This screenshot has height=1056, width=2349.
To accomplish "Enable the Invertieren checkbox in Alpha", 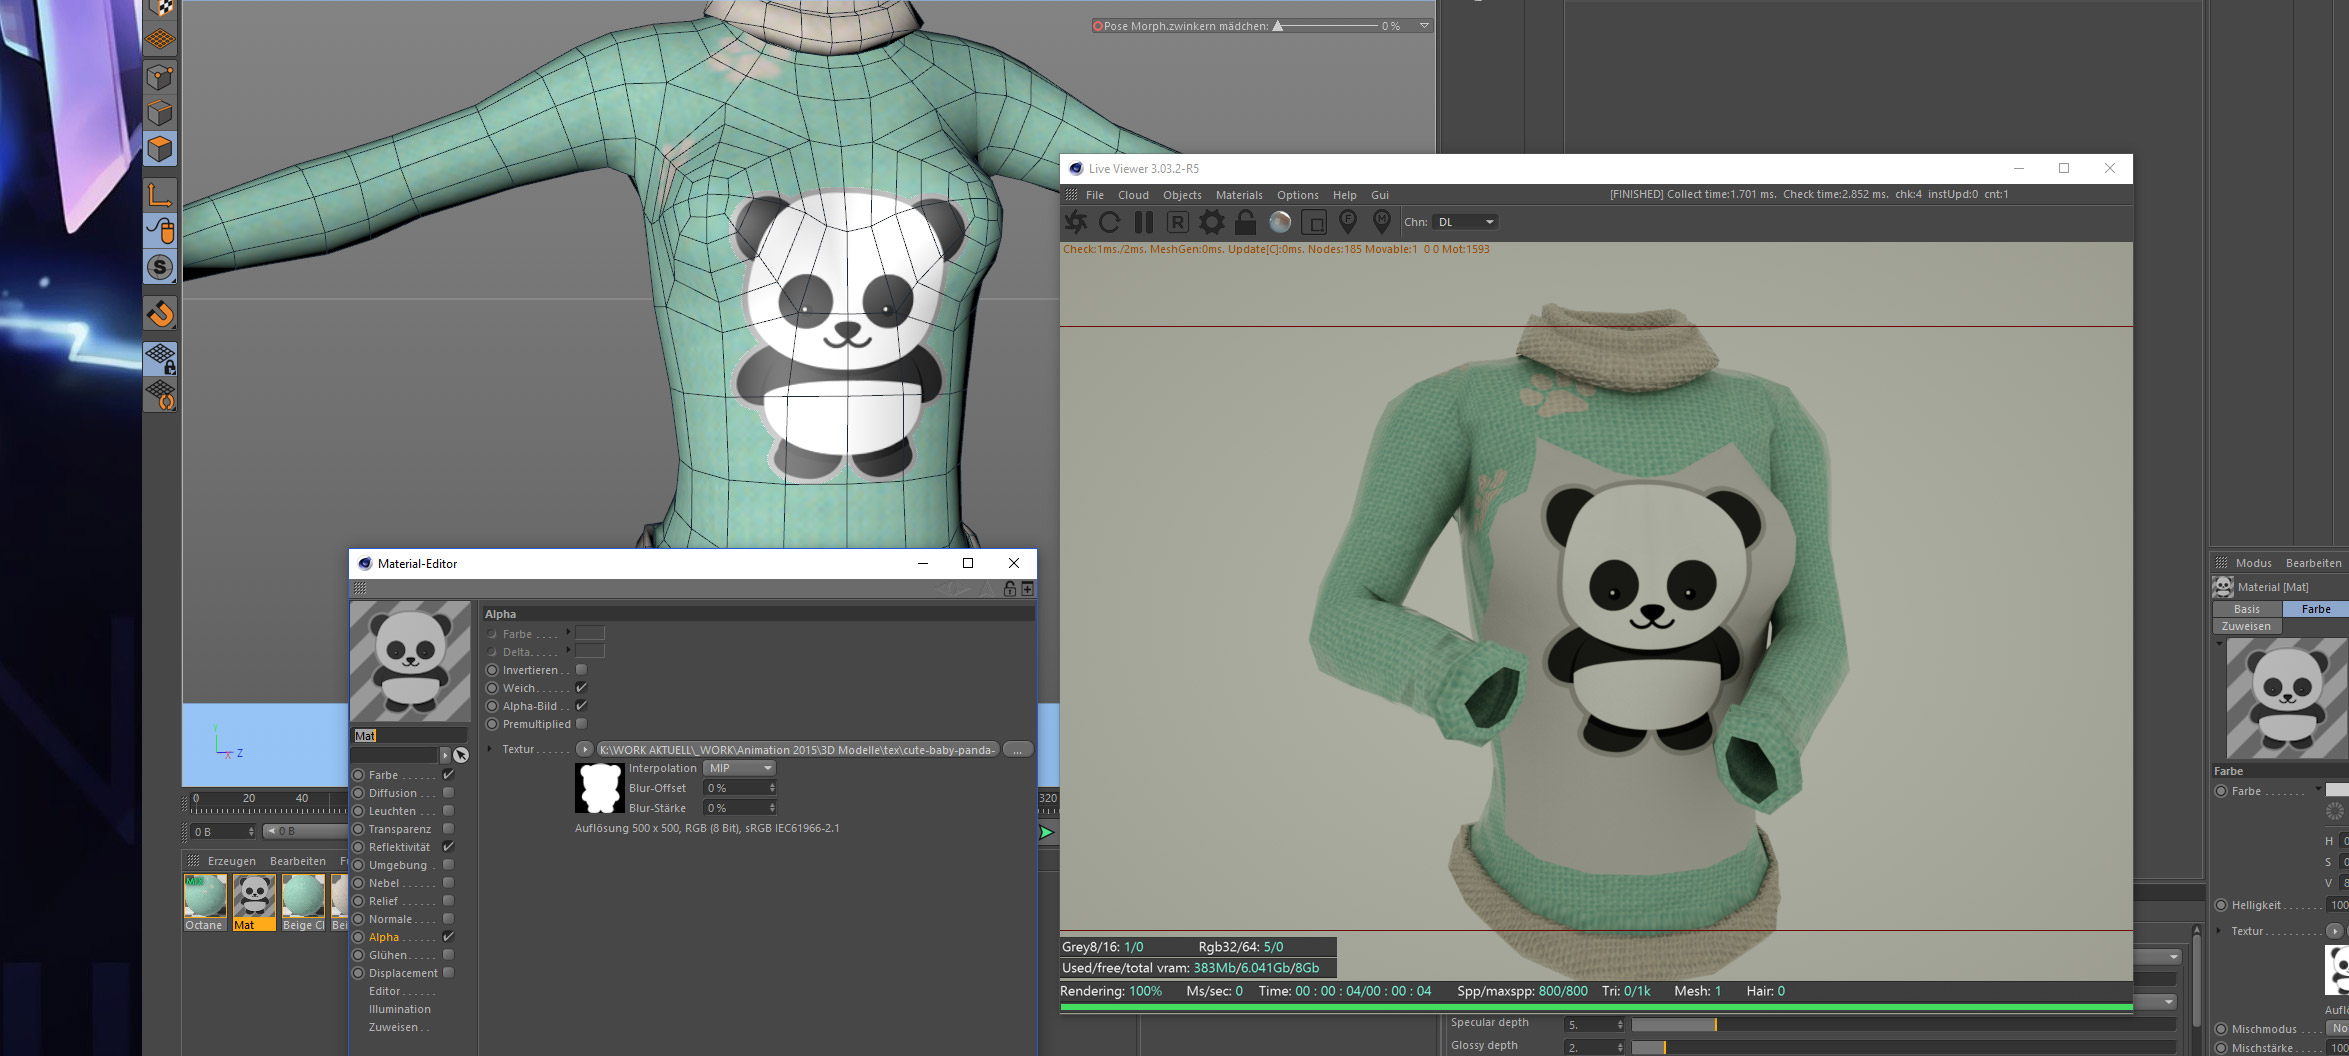I will pos(581,670).
